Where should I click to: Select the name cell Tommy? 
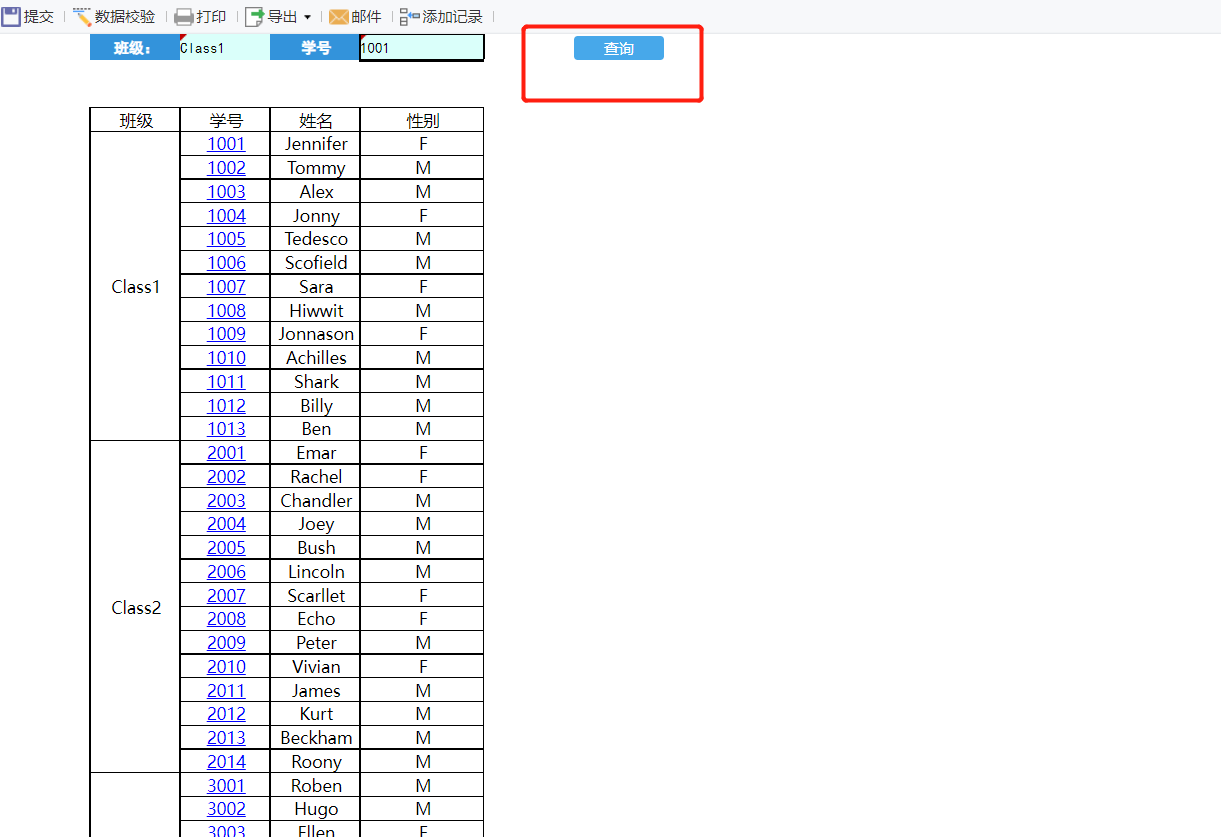316,168
